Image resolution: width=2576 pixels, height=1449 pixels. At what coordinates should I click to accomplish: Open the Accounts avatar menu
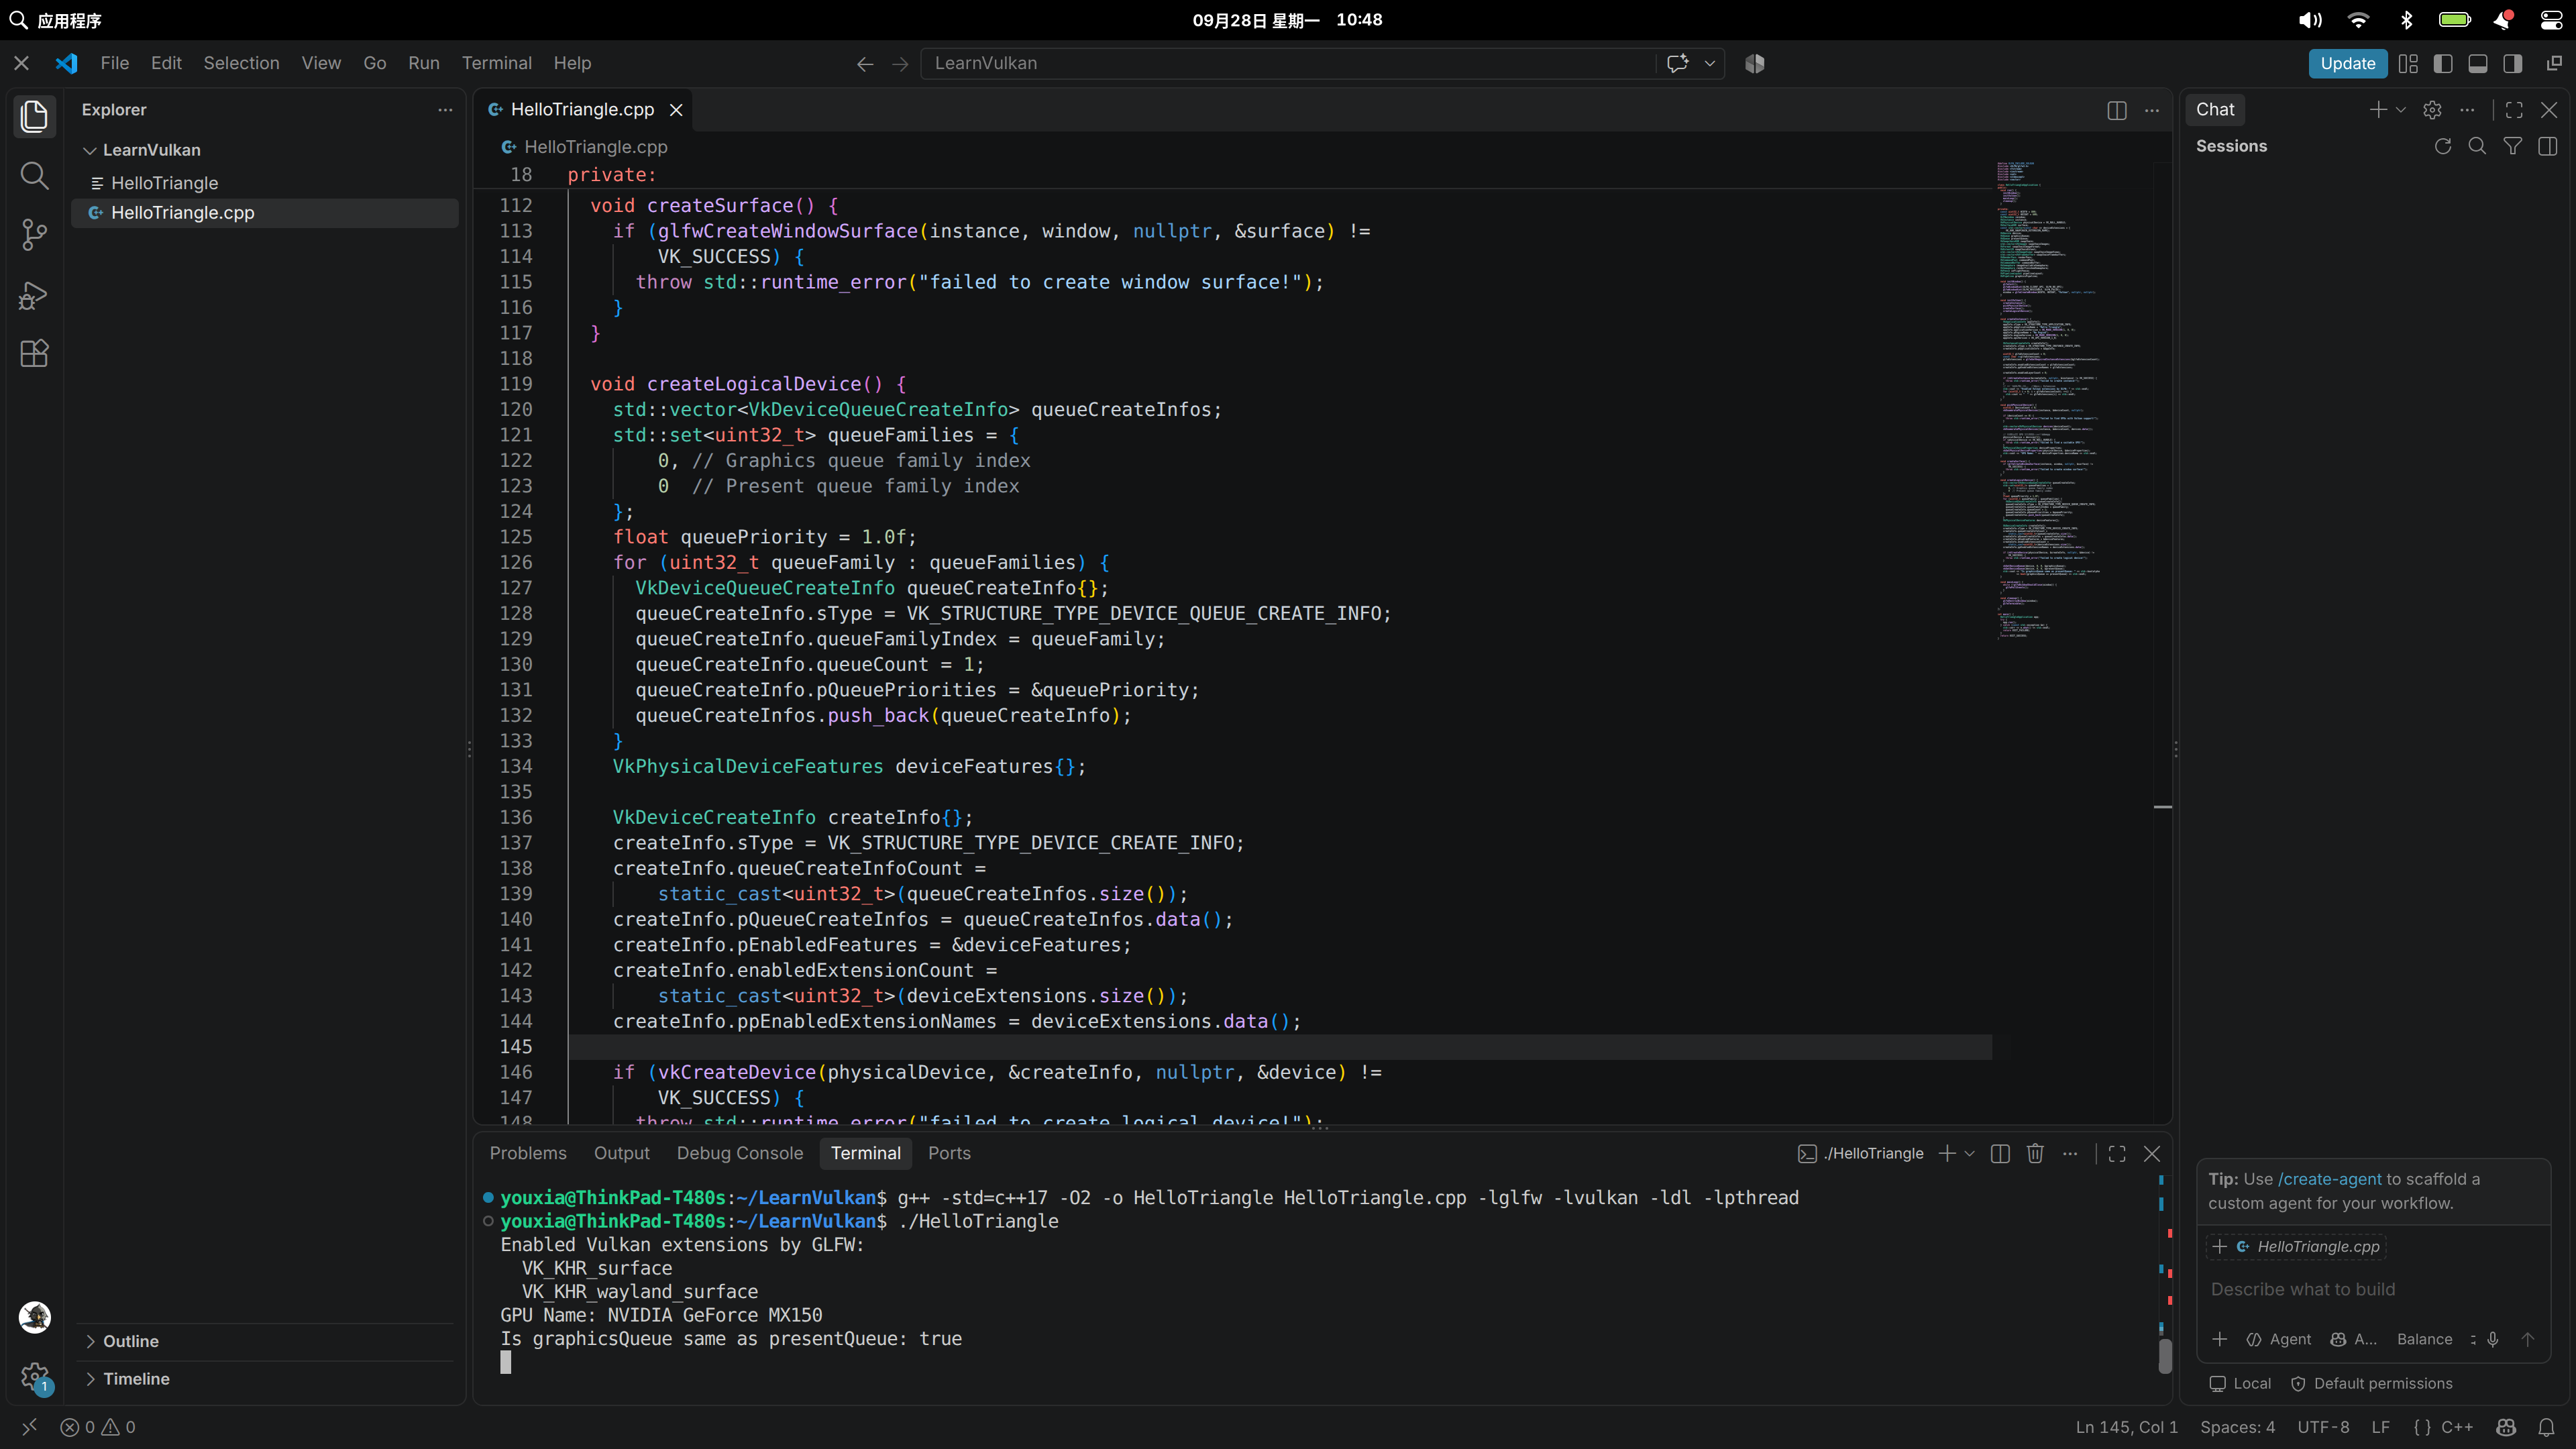(35, 1317)
